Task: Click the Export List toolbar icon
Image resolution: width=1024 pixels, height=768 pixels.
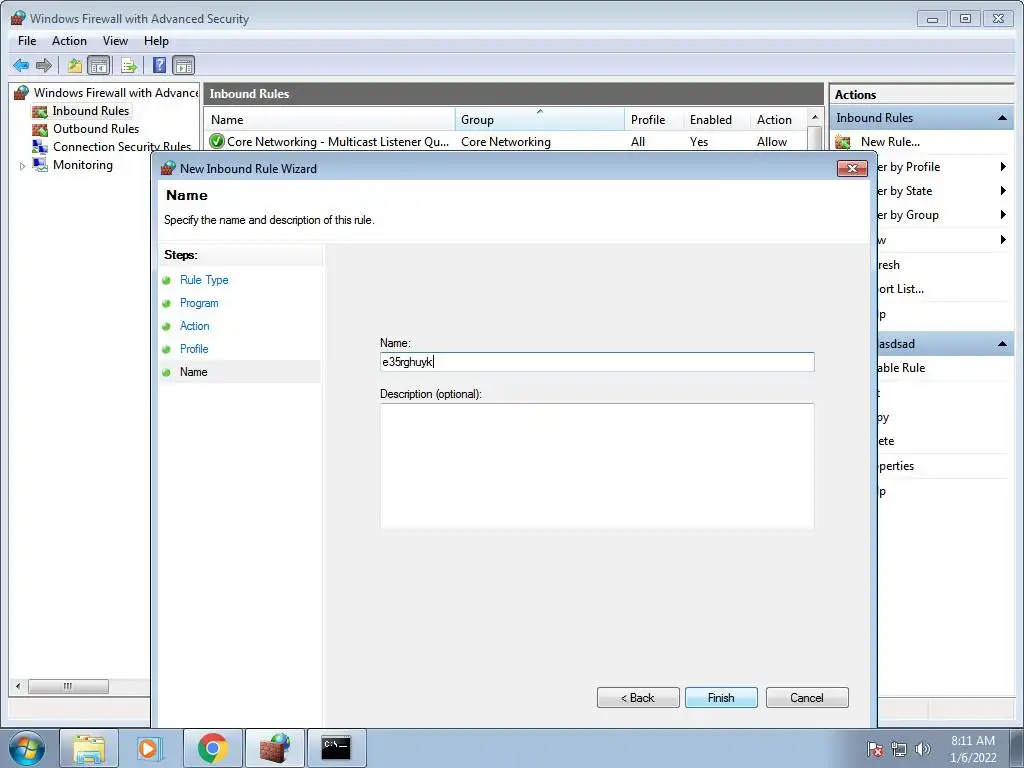Action: pyautogui.click(x=129, y=65)
